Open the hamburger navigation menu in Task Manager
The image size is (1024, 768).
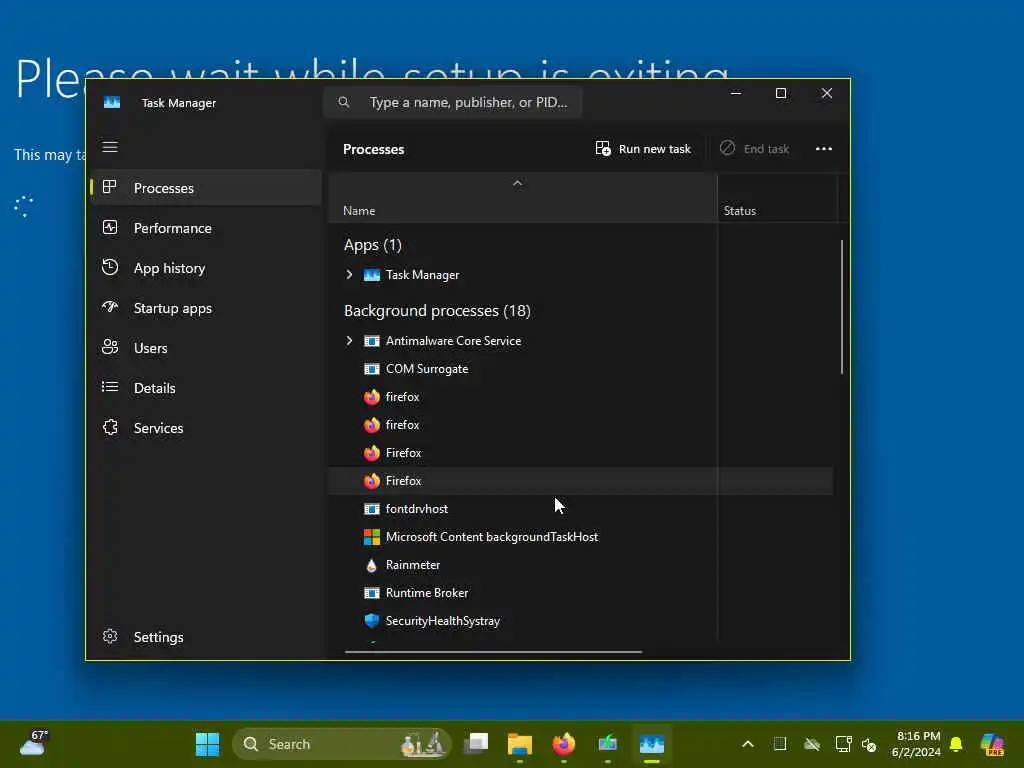[x=110, y=147]
